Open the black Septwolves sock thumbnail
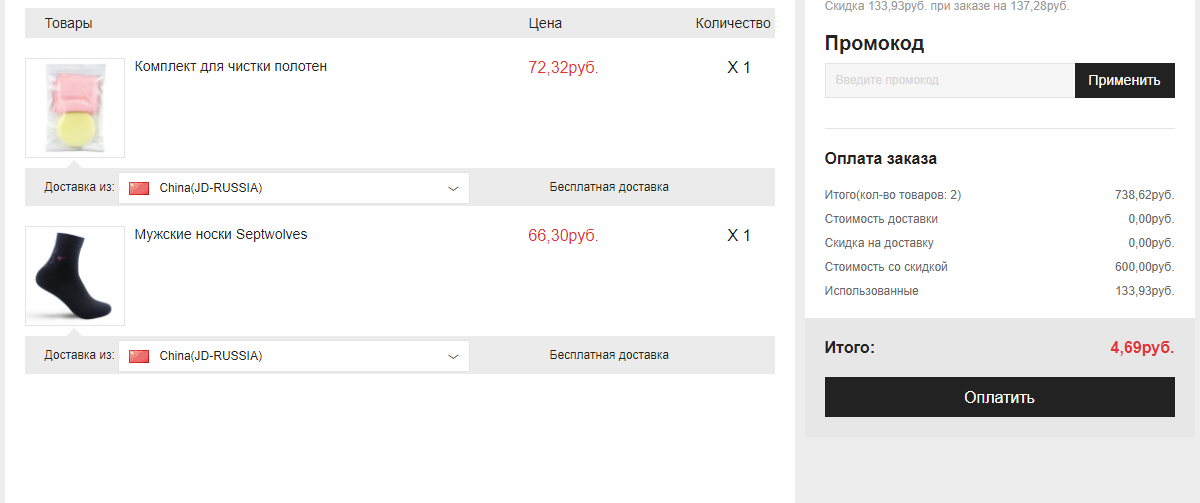 [75, 276]
